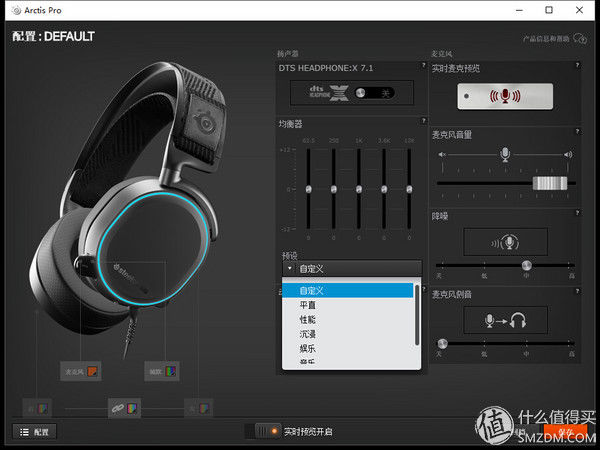
Task: Open help for DTS Headphone:X panel
Action: [x=424, y=65]
